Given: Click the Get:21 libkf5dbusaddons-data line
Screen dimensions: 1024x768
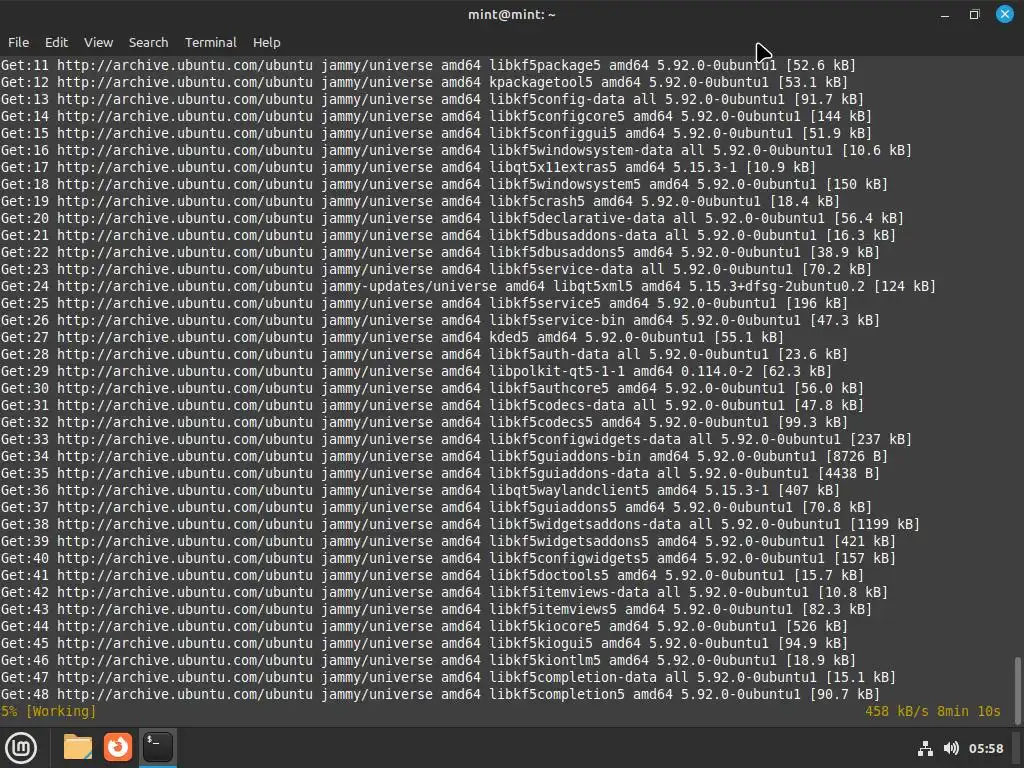Looking at the screenshot, I should (448, 235).
